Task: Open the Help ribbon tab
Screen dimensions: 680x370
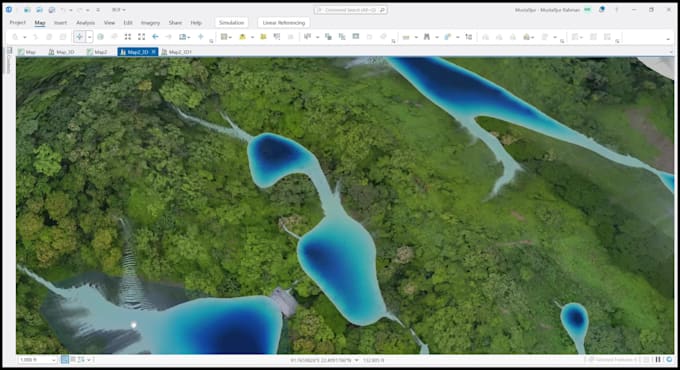Action: 196,23
